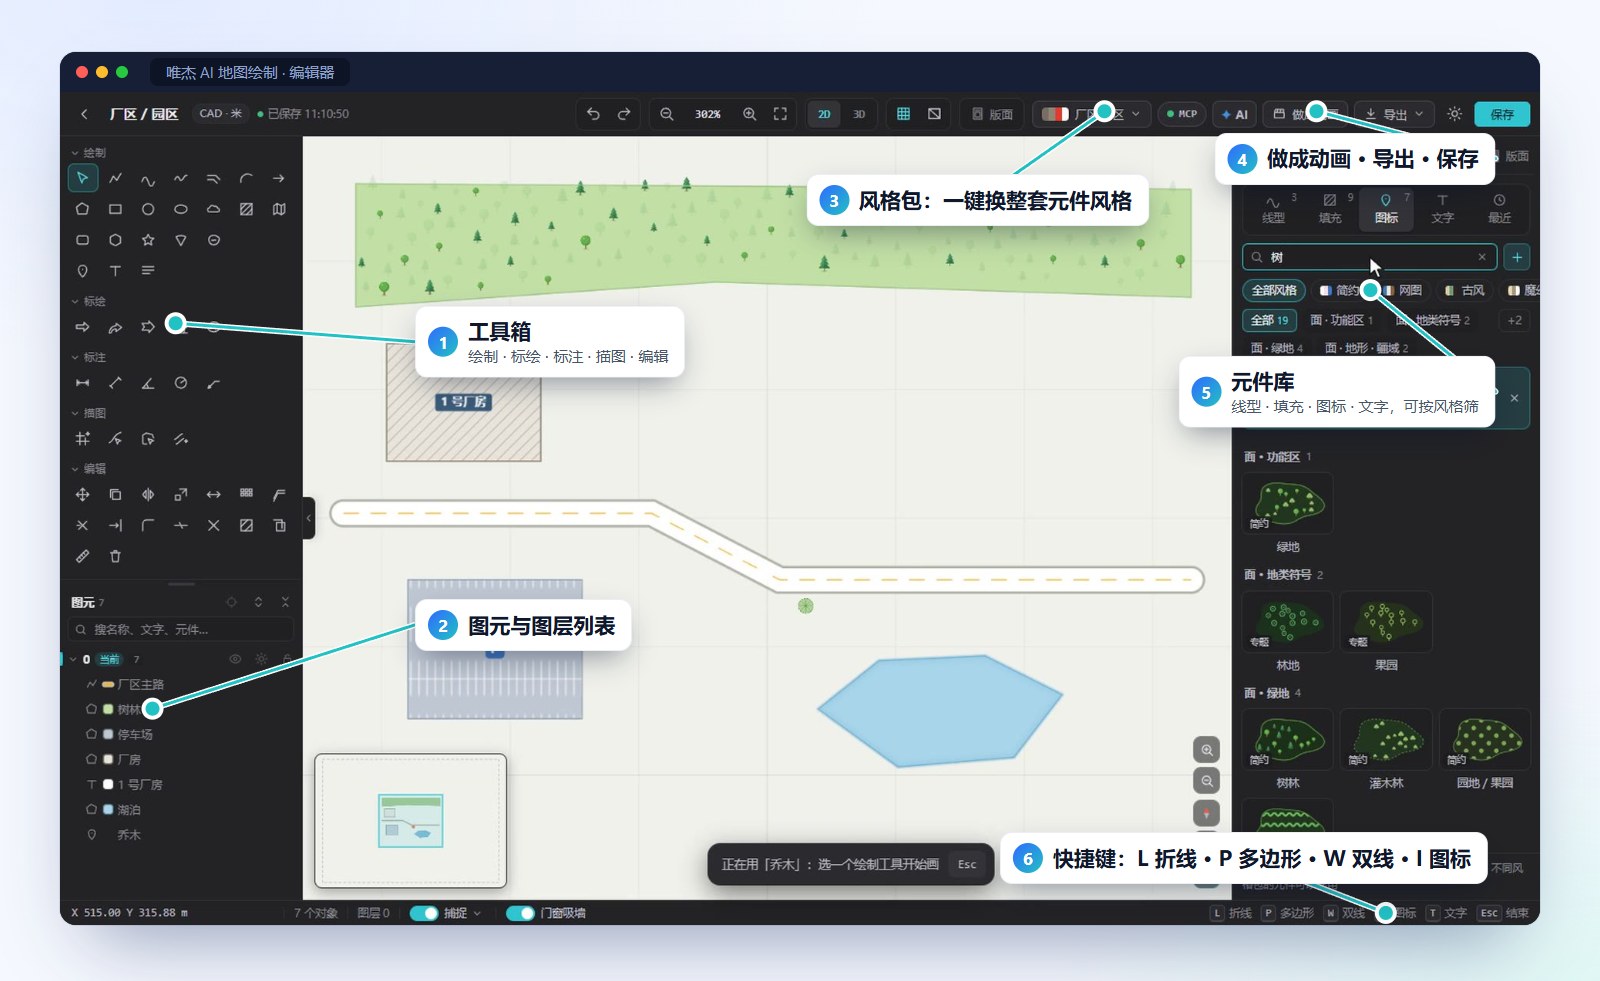This screenshot has height=981, width=1600.
Task: Pick the polyline drawing tool
Action: 115,178
